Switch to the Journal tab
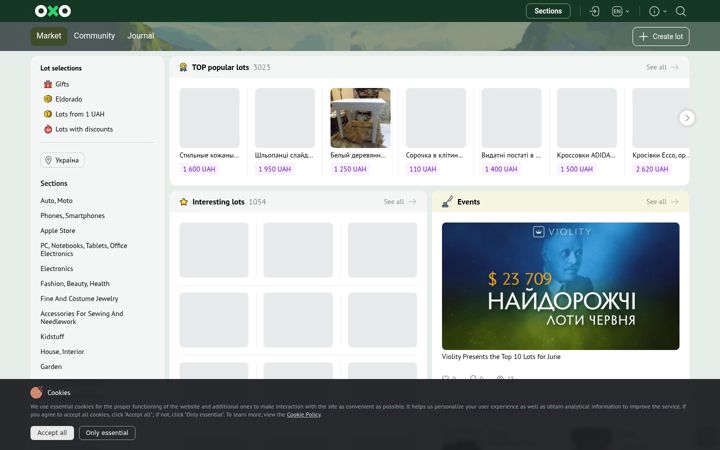The image size is (720, 450). 141,36
